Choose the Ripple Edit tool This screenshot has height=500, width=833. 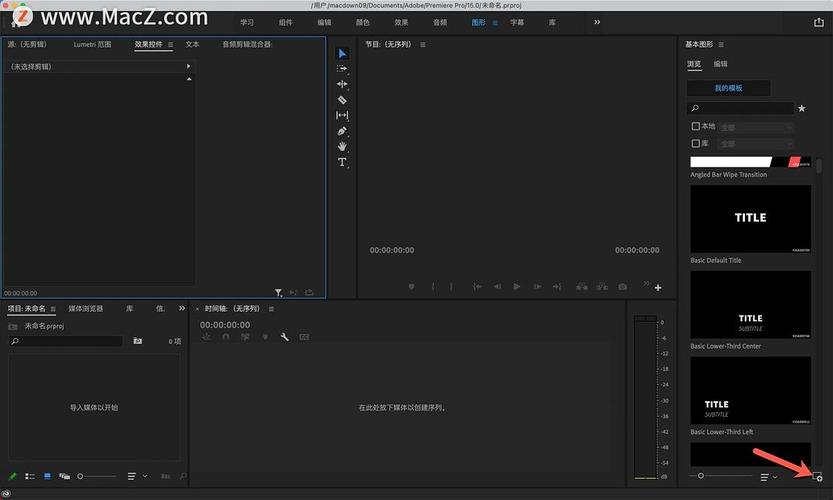[342, 84]
